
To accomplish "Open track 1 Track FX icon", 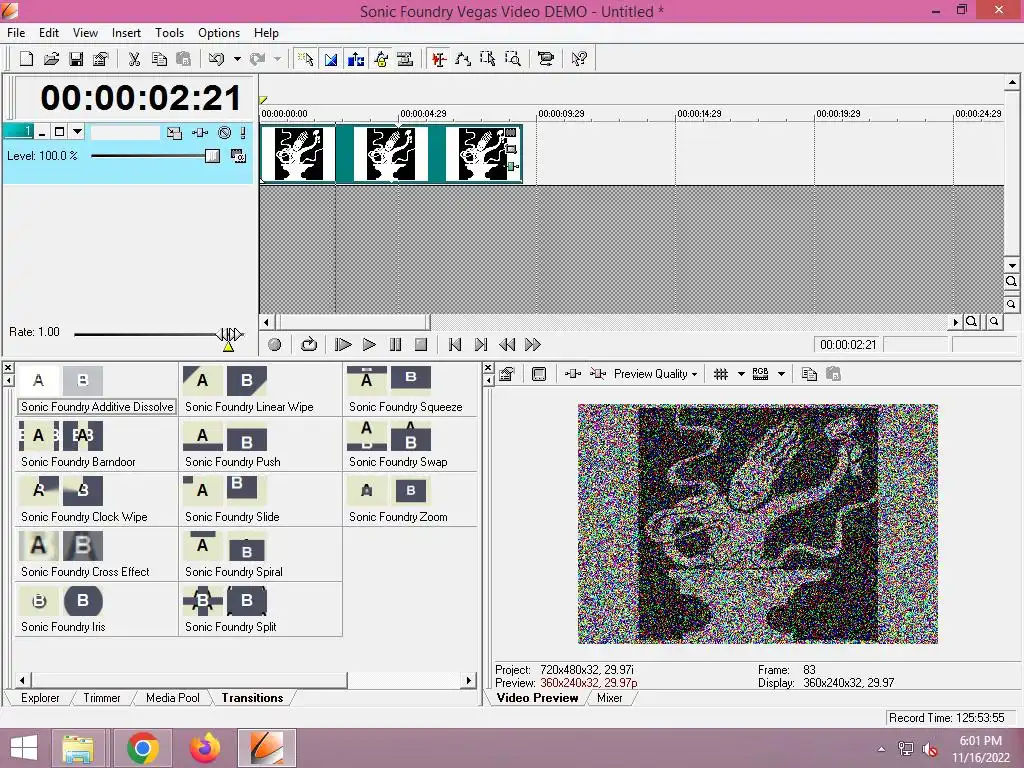I will coord(200,133).
